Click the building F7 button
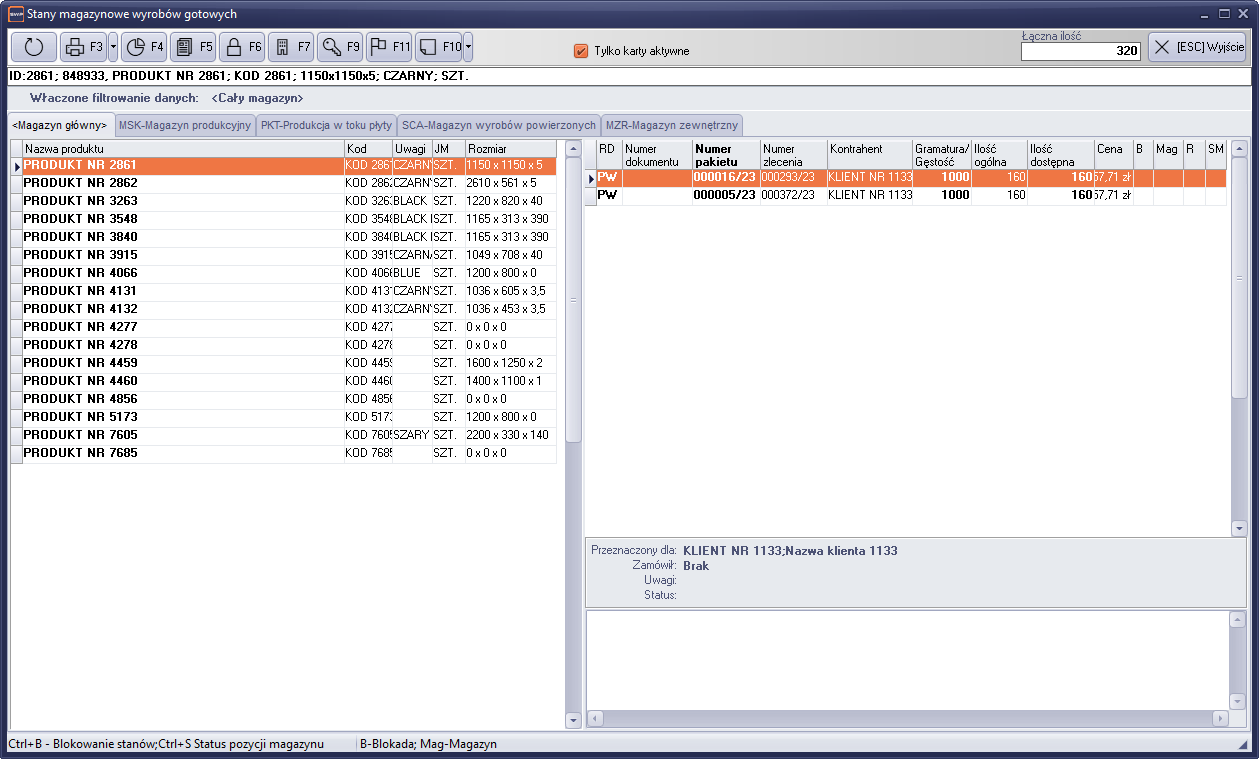The width and height of the screenshot is (1259, 759). [291, 47]
